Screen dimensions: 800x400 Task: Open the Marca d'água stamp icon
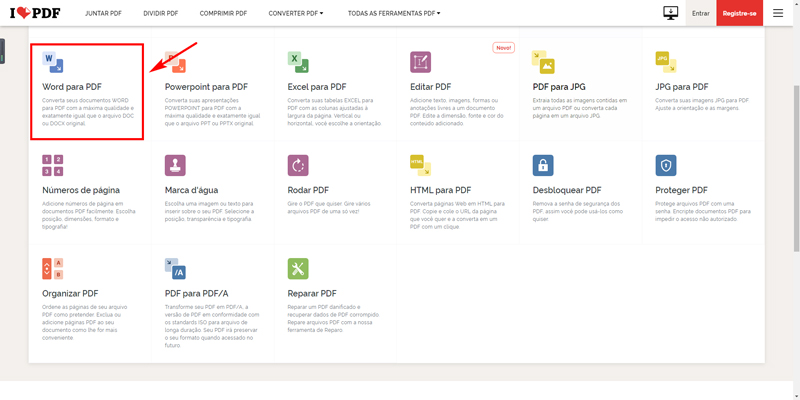click(175, 165)
